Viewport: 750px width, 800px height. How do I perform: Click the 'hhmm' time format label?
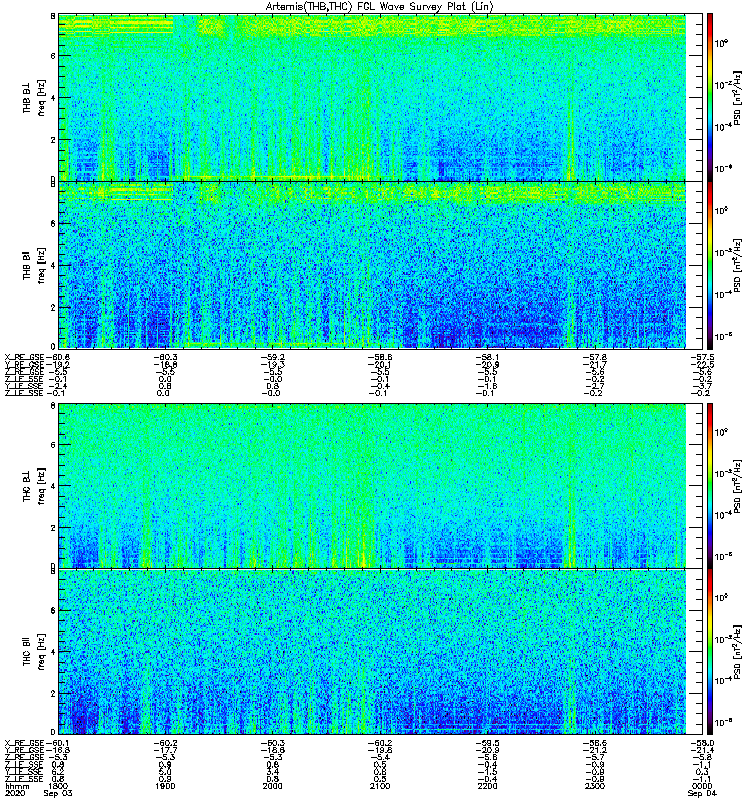point(15,786)
